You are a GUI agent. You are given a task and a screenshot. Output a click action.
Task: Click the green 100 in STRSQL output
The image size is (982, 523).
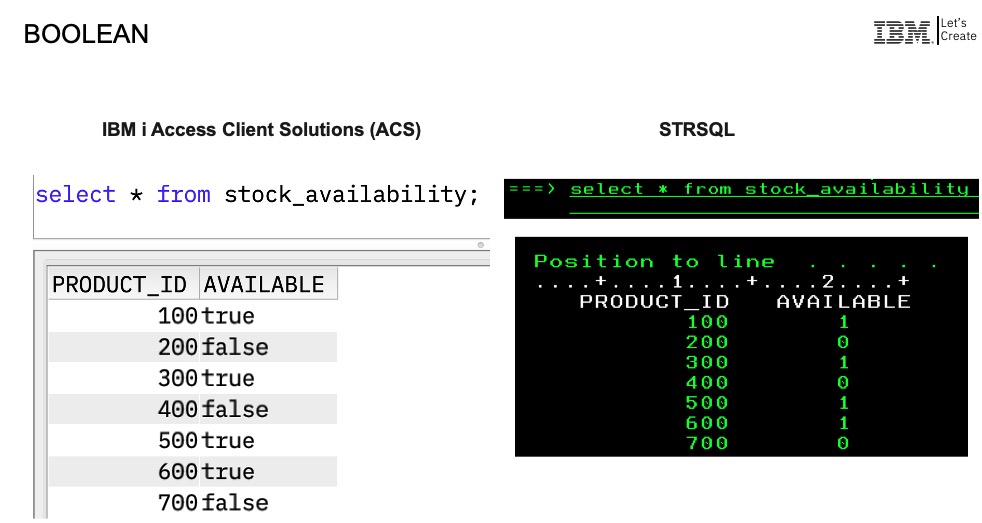pos(708,322)
